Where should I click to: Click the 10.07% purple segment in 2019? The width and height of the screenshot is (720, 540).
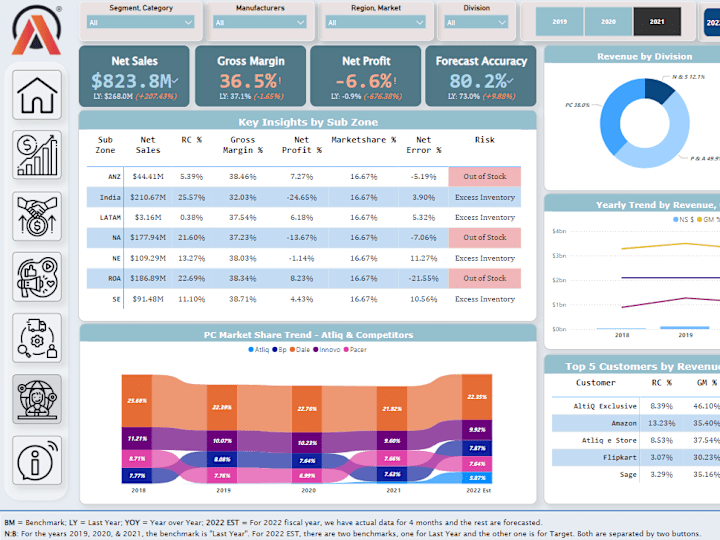click(x=222, y=441)
